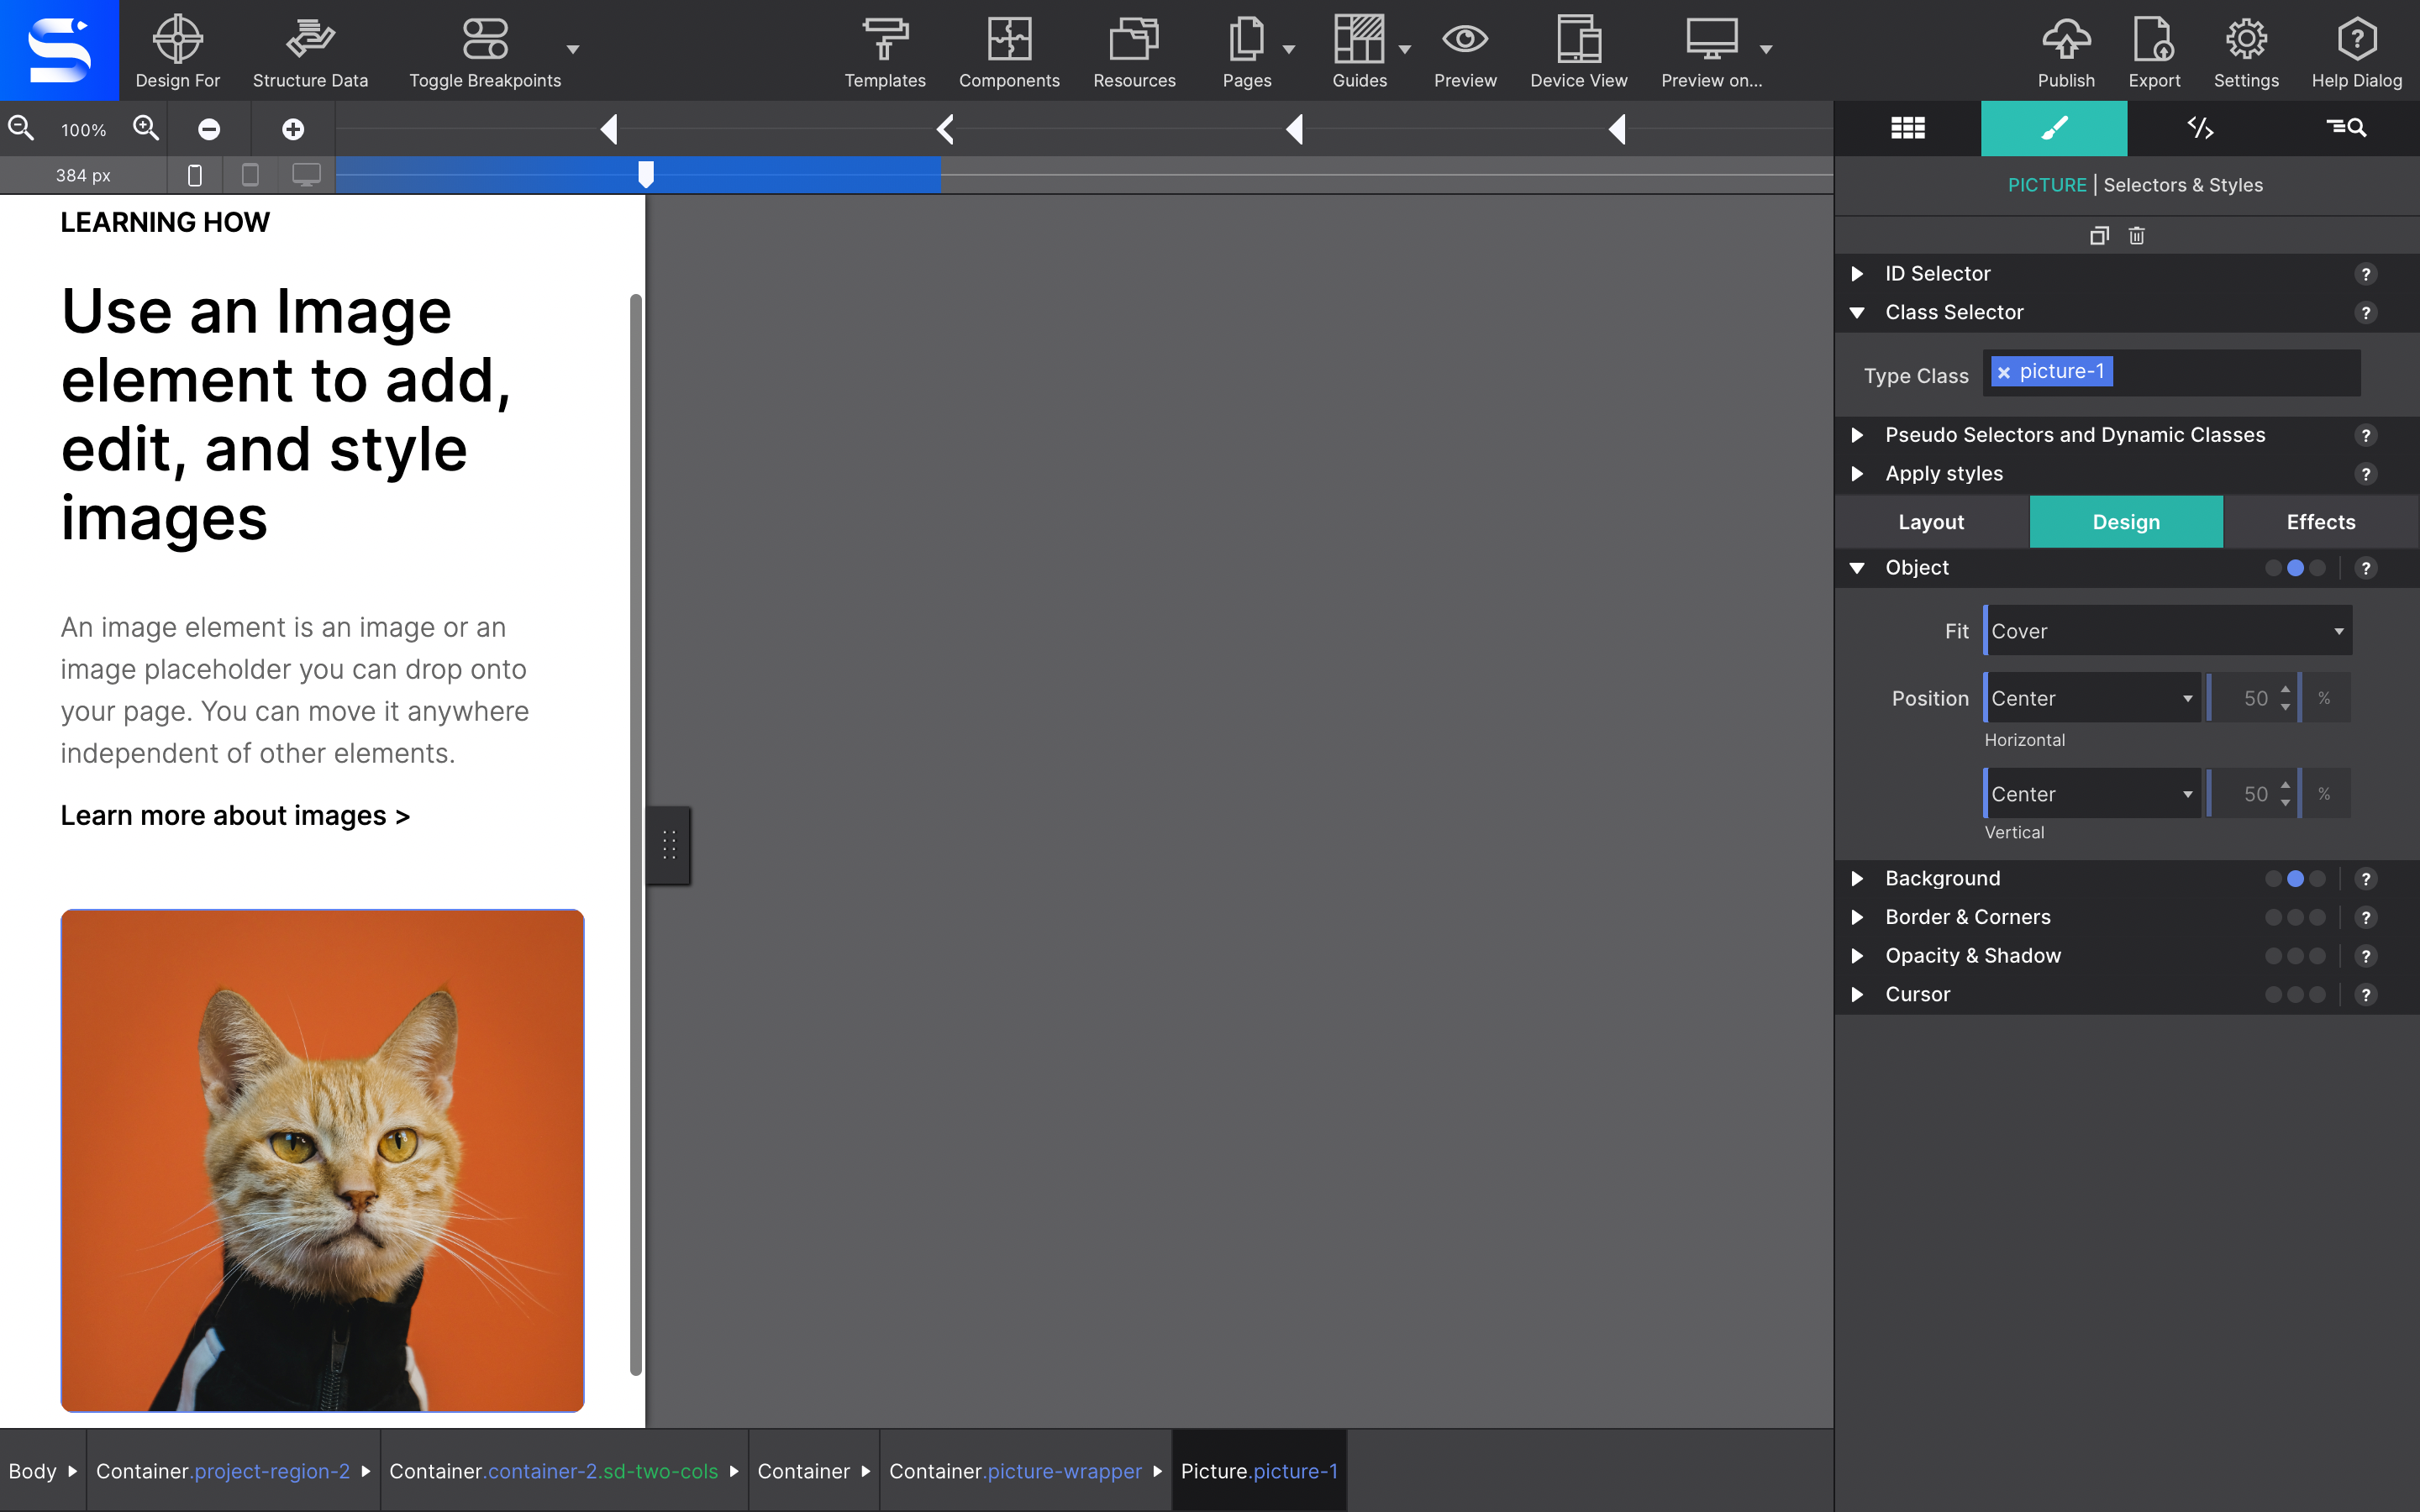This screenshot has width=2420, height=1512.
Task: Click the trash delete selector icon
Action: 2136,236
